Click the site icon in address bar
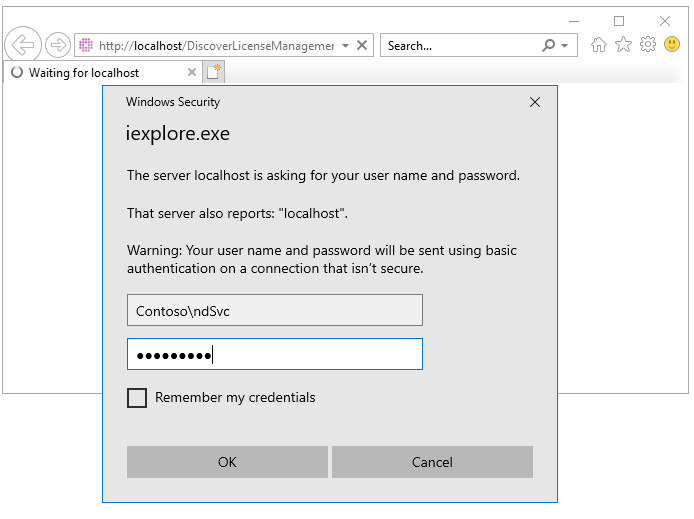694x519 pixels. [86, 46]
